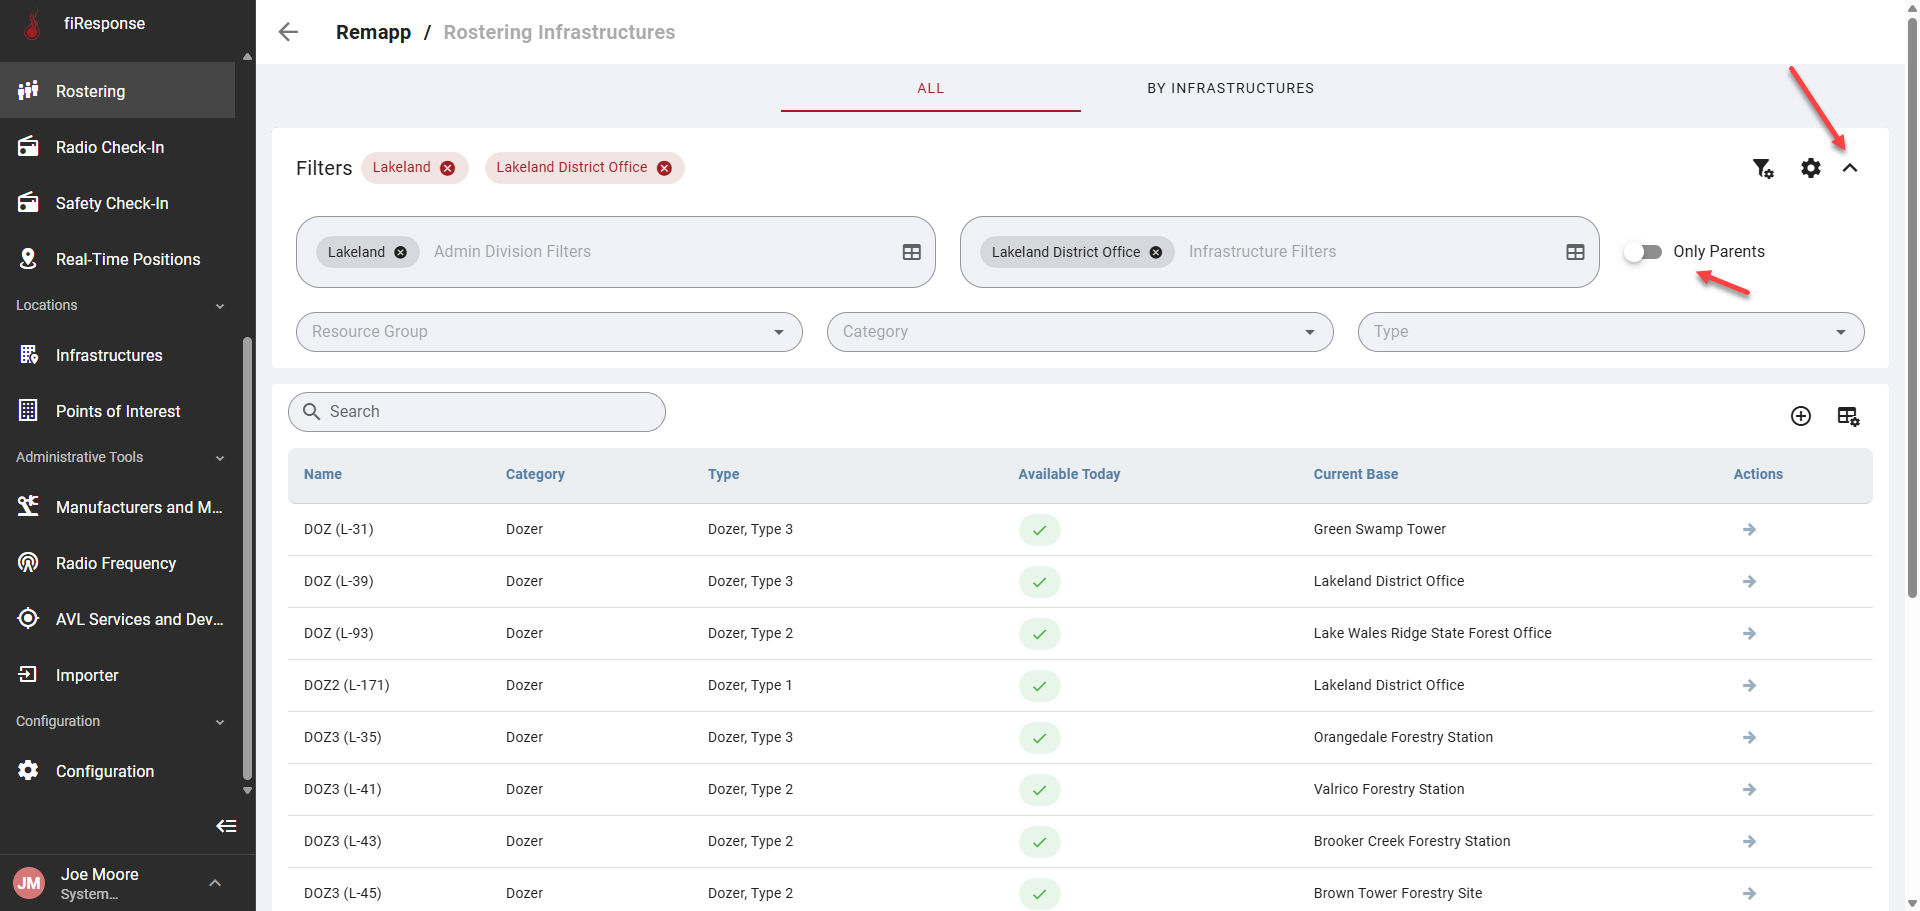Viewport: 1920px width, 911px height.
Task: Collapse the Filters panel chevron
Action: (x=1850, y=168)
